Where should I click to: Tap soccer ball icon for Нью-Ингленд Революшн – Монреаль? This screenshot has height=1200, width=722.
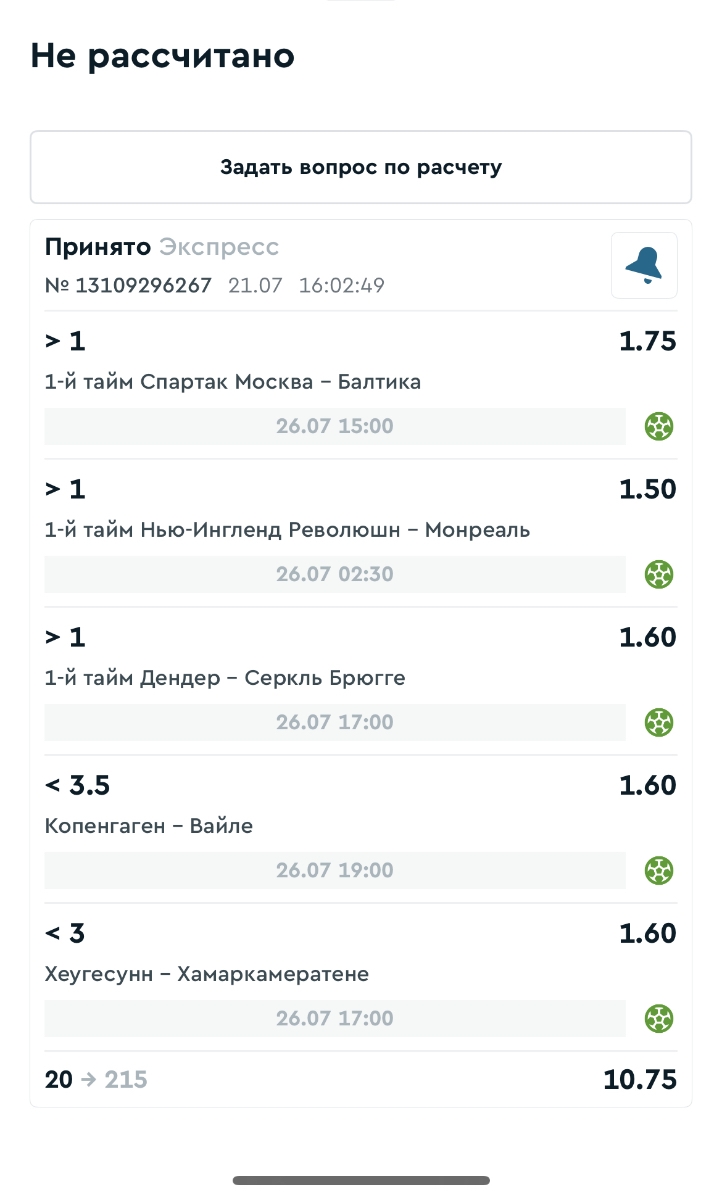click(x=658, y=575)
